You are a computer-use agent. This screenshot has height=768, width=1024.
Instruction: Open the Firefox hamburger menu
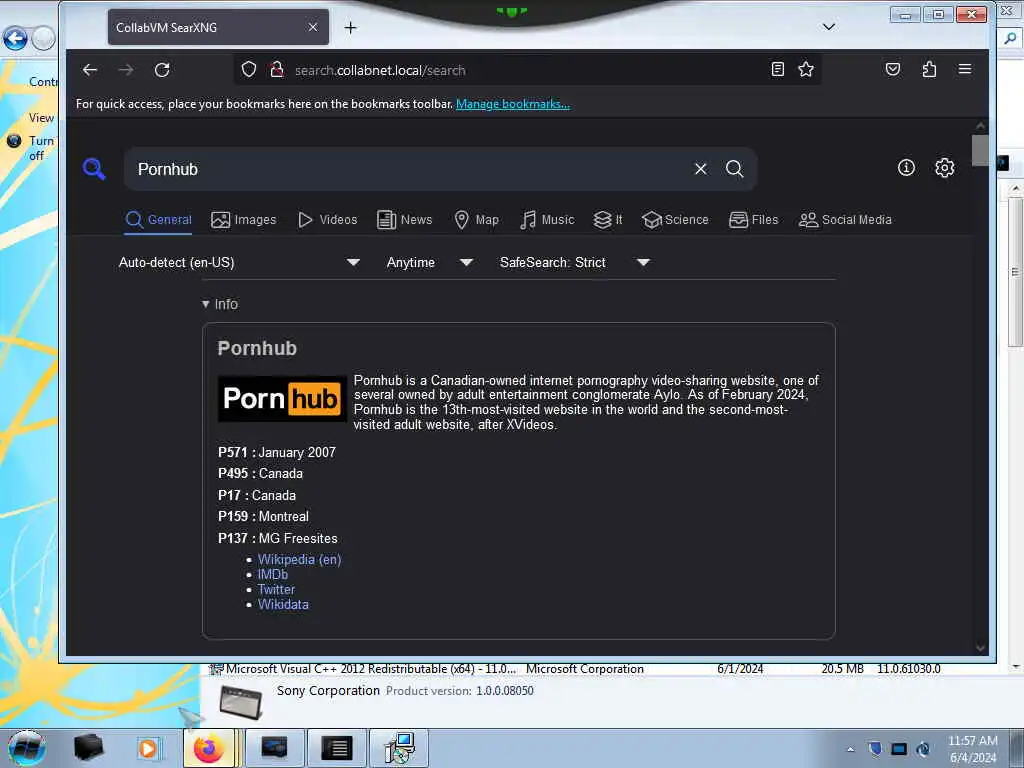coord(965,69)
